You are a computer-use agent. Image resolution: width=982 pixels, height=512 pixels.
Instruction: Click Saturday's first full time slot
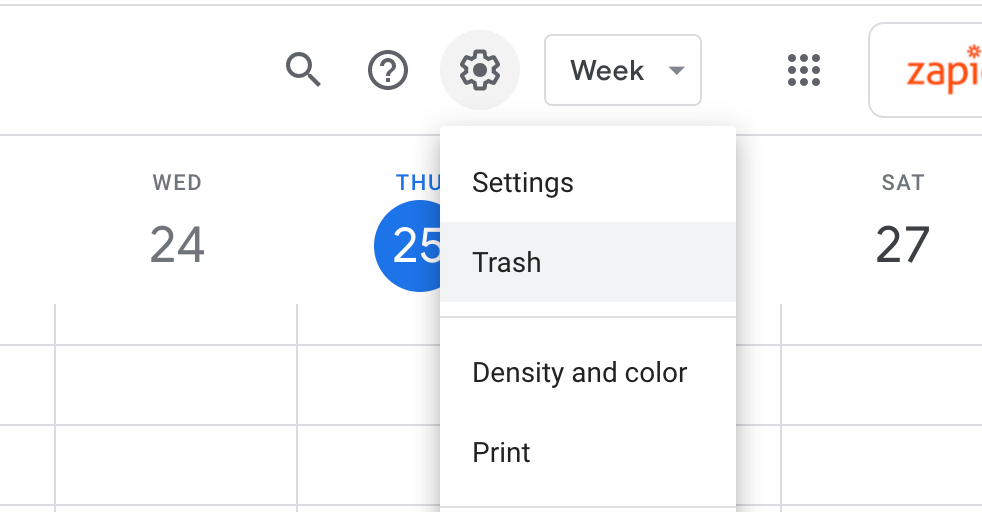click(x=881, y=385)
